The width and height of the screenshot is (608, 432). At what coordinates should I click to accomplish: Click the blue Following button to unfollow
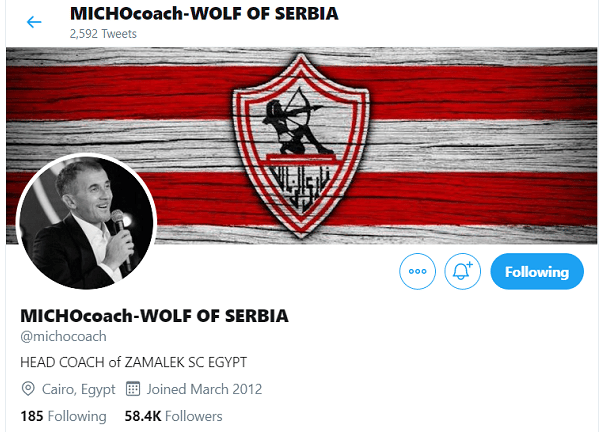tap(537, 271)
